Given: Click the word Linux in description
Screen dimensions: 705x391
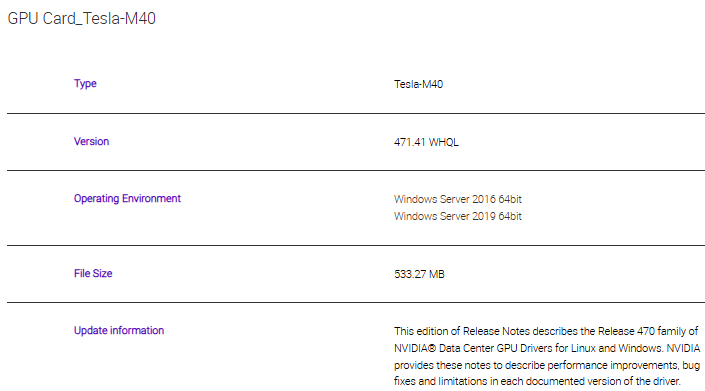Looking at the screenshot, I should pyautogui.click(x=583, y=348).
